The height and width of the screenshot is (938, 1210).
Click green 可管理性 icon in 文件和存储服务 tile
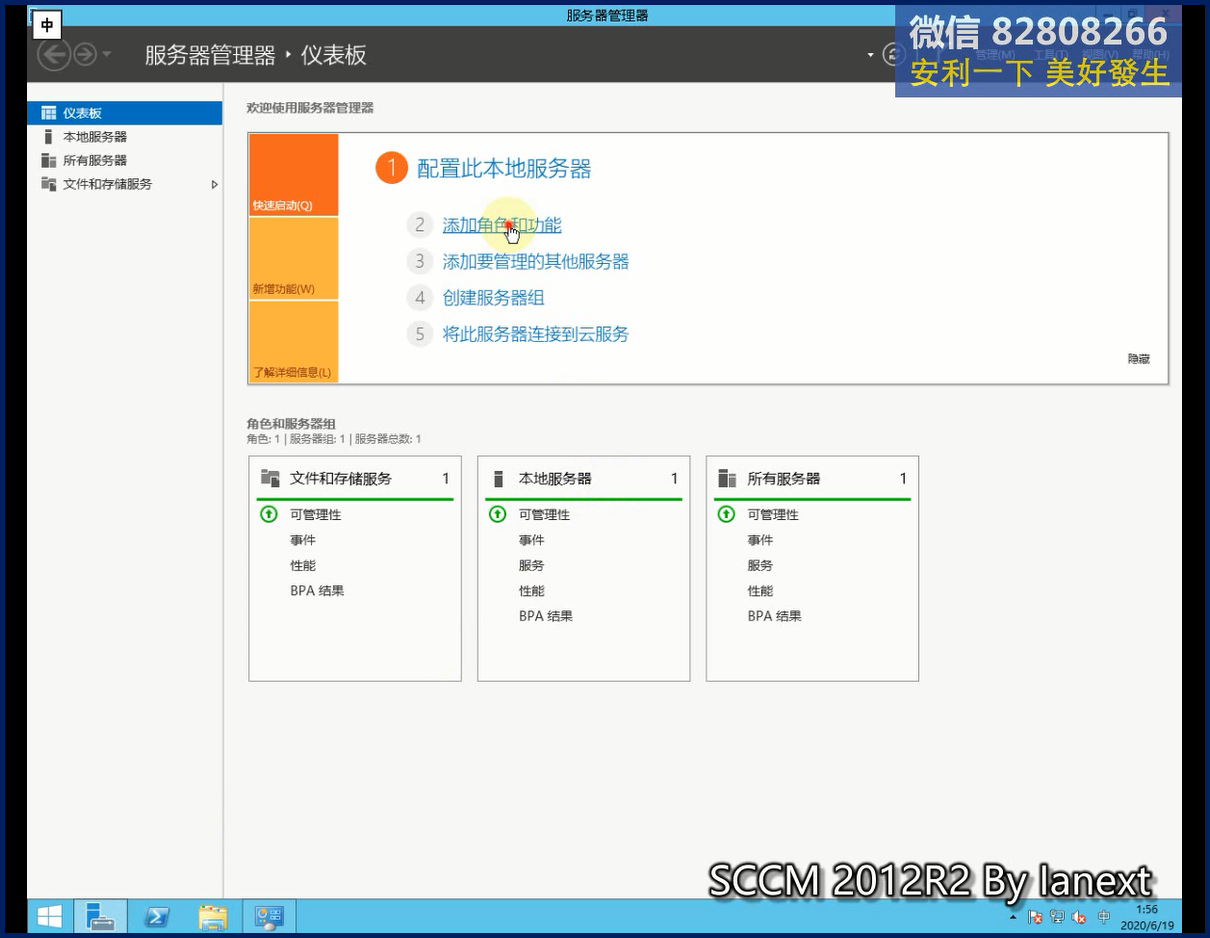click(x=269, y=514)
